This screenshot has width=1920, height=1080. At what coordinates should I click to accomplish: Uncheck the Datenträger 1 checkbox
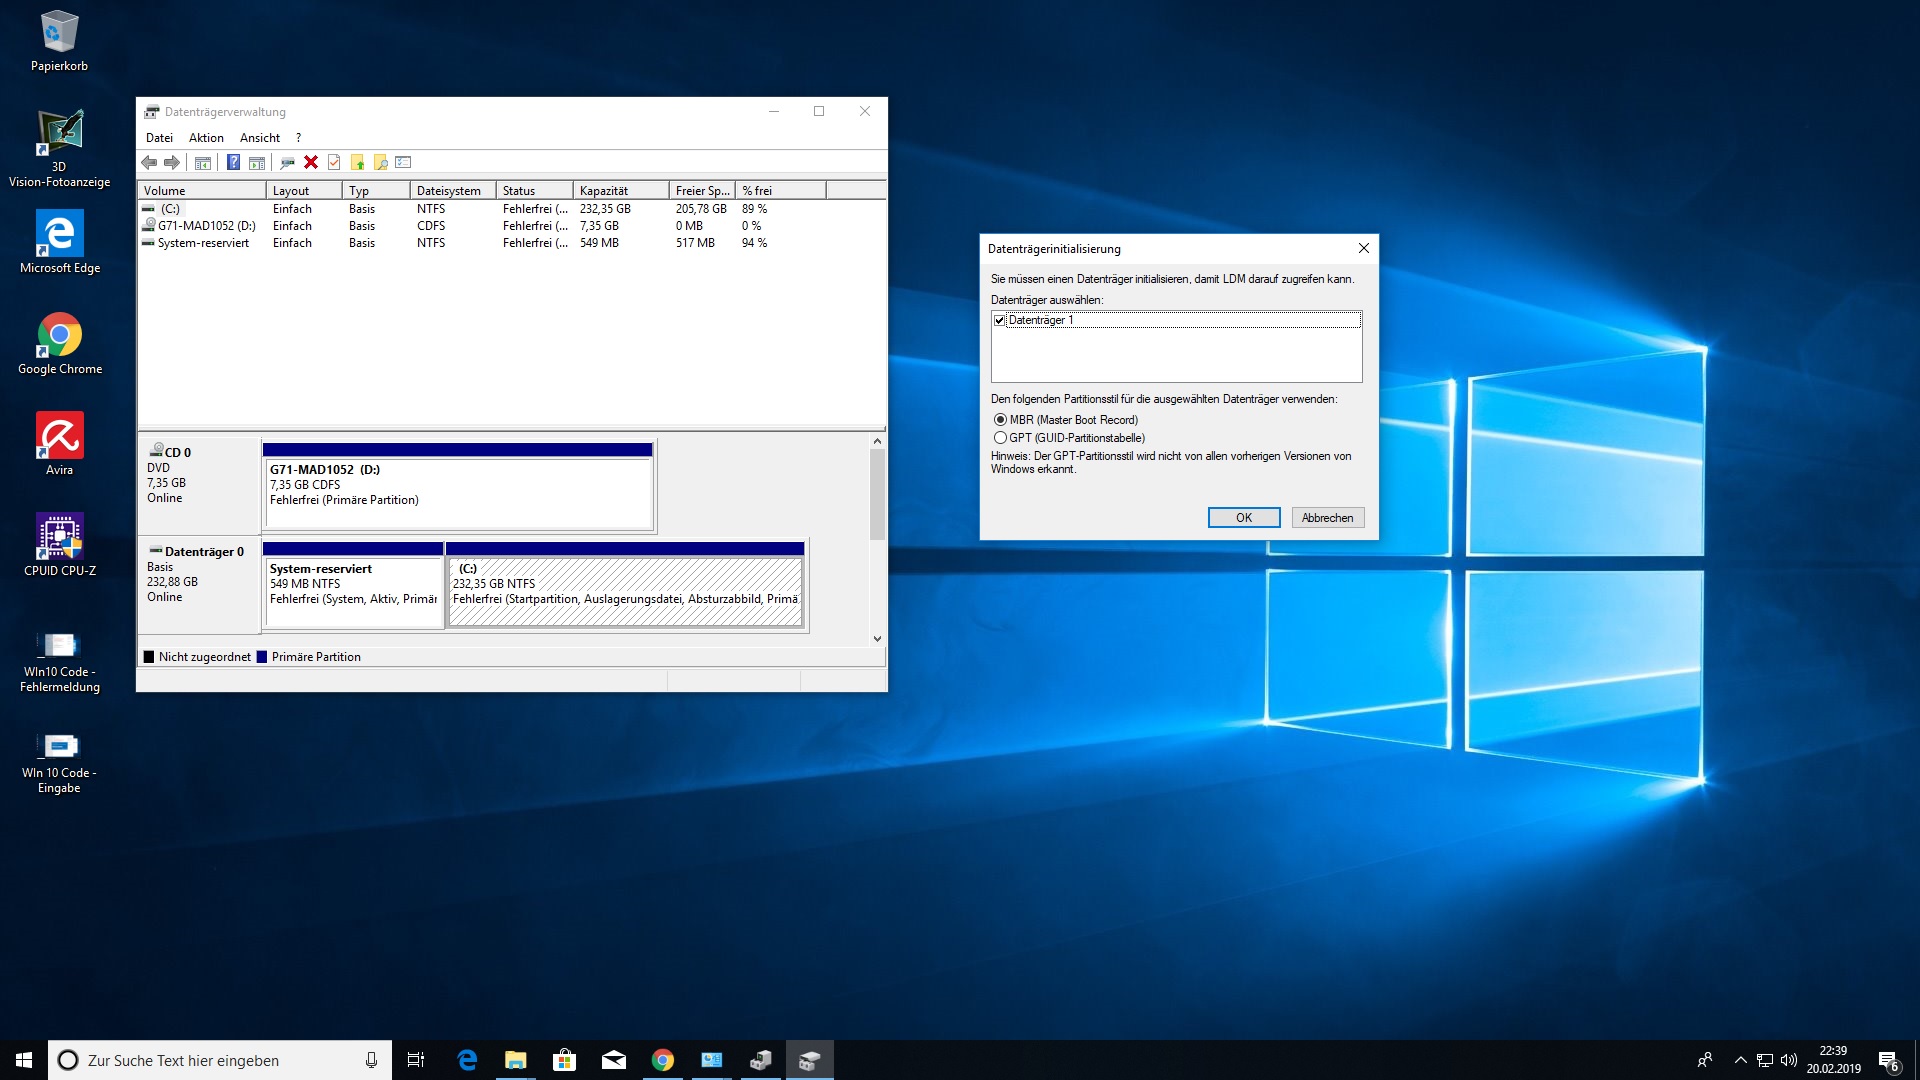coord(999,320)
